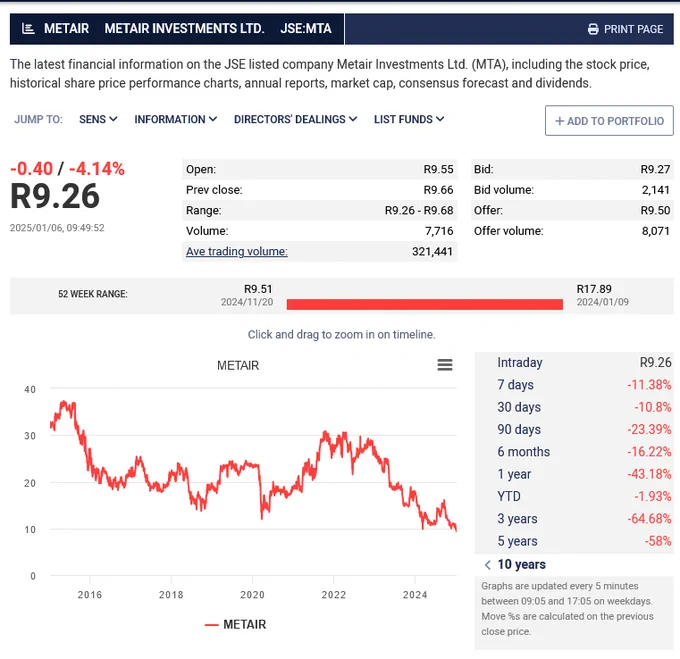Click the 2024/01/09 high date
680x659 pixels.
[602, 302]
